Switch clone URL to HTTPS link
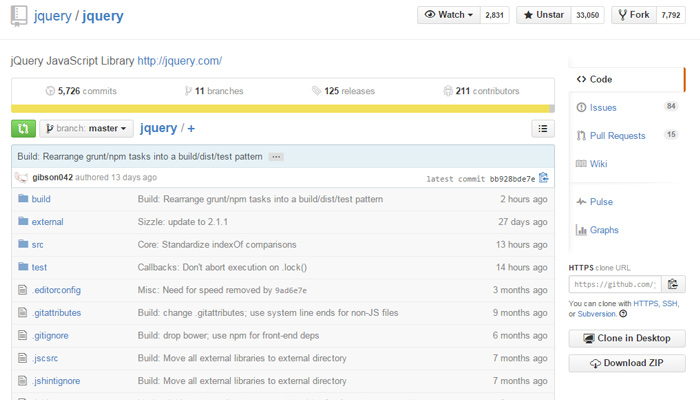 point(646,304)
